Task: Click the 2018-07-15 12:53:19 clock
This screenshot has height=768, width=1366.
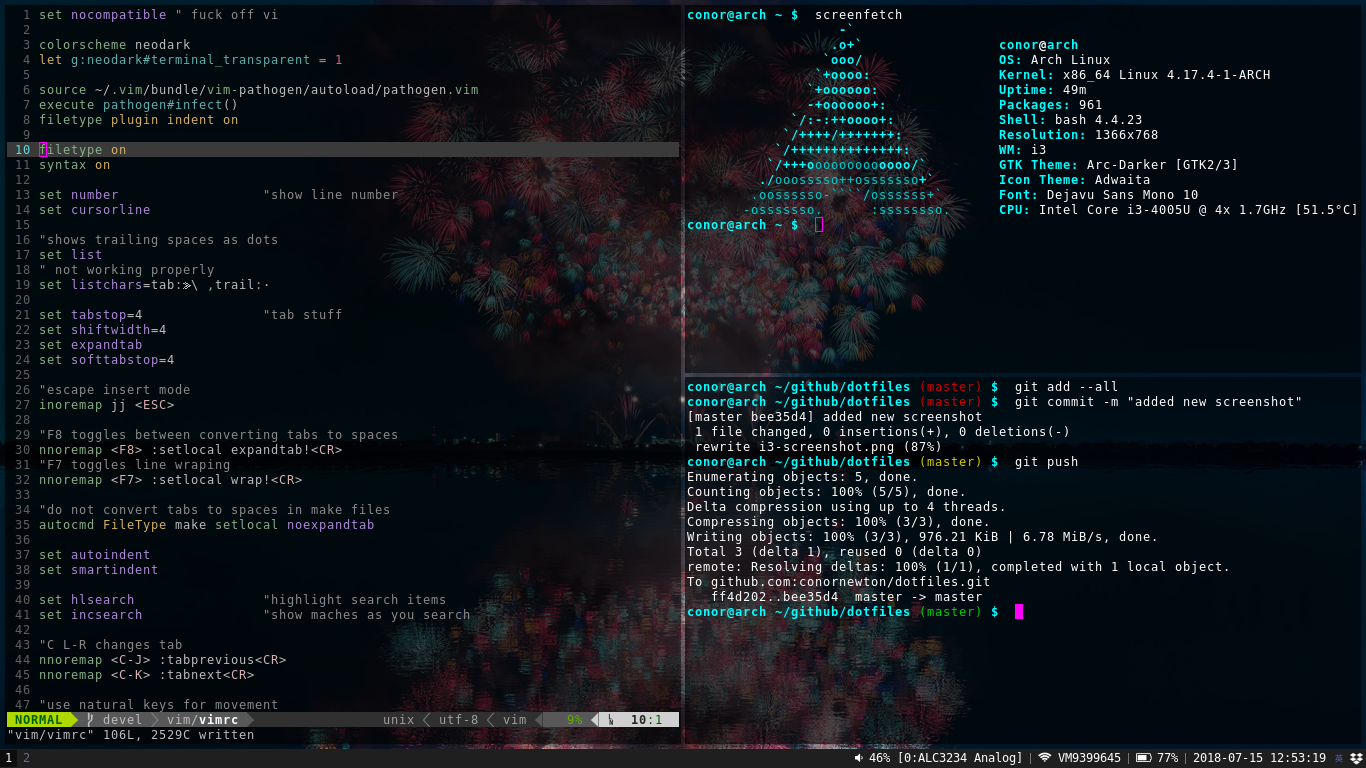Action: (x=1259, y=758)
